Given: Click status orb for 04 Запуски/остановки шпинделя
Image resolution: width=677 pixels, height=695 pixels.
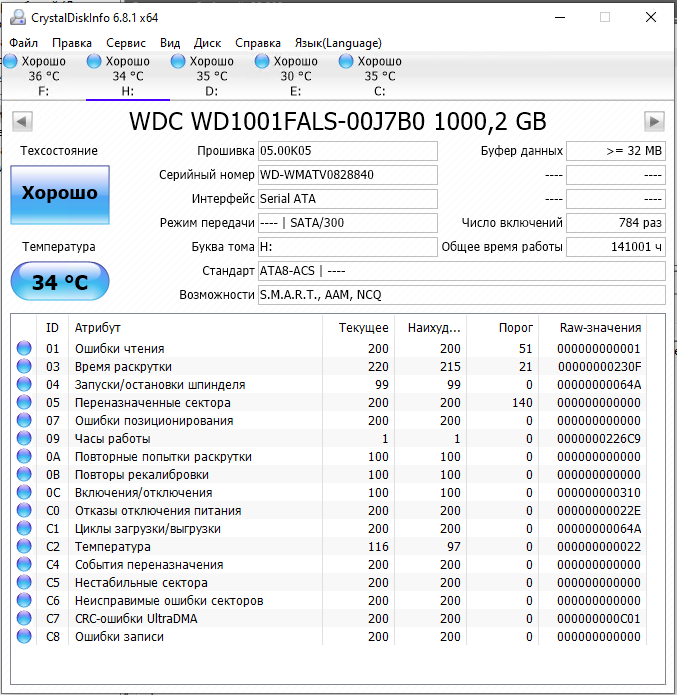Looking at the screenshot, I should (x=24, y=384).
